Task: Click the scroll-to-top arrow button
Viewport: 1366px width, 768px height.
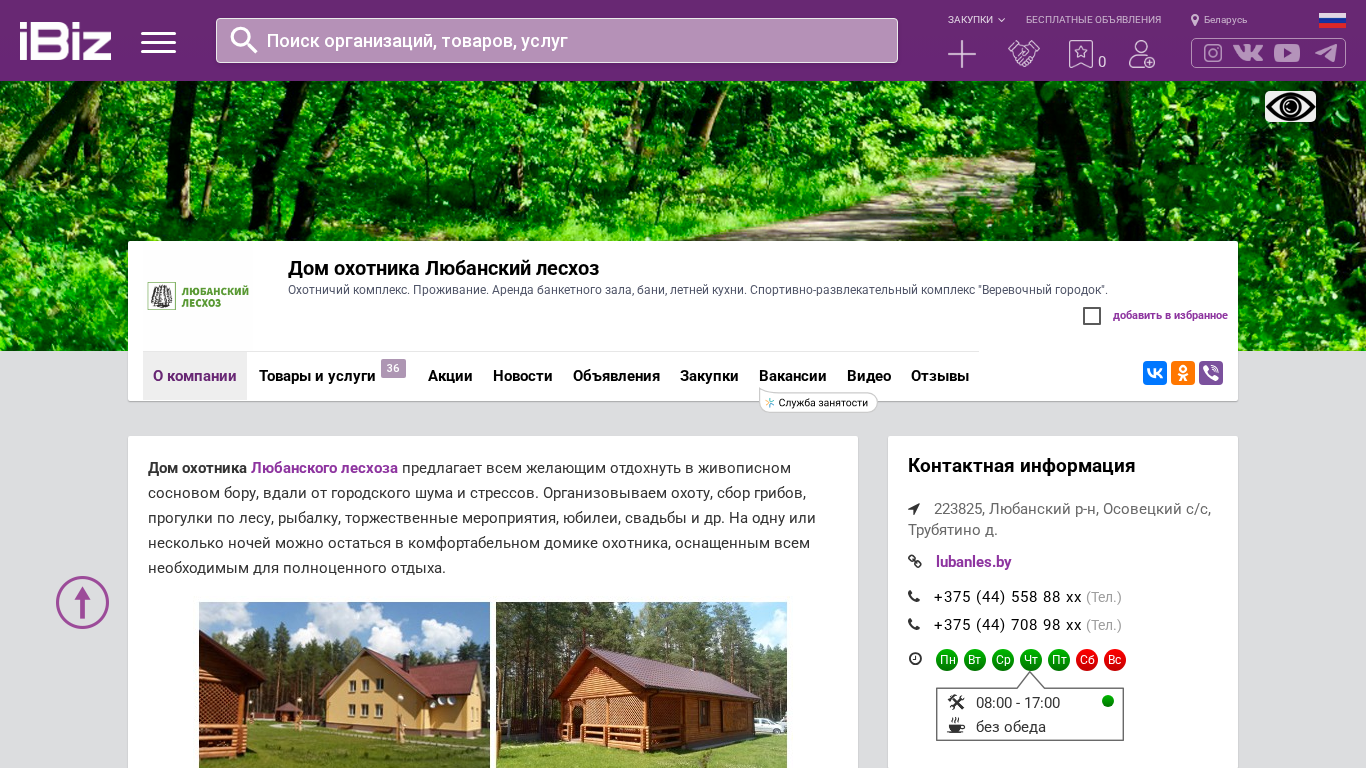Action: click(82, 602)
